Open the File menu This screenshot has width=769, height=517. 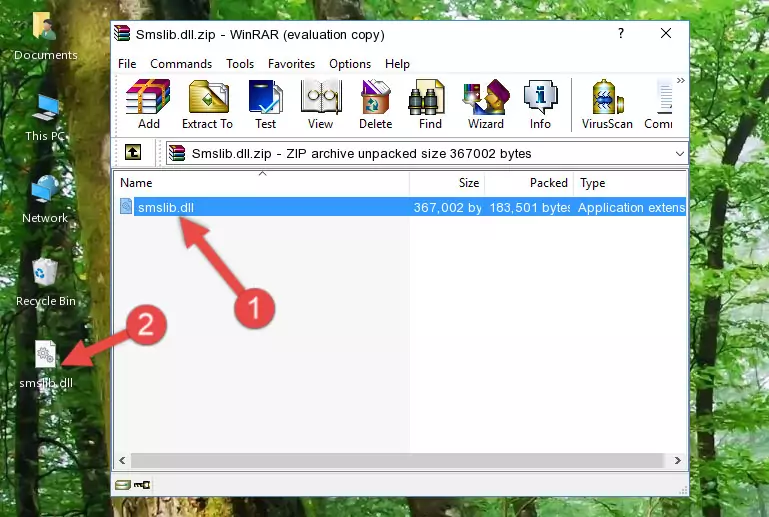pos(127,64)
